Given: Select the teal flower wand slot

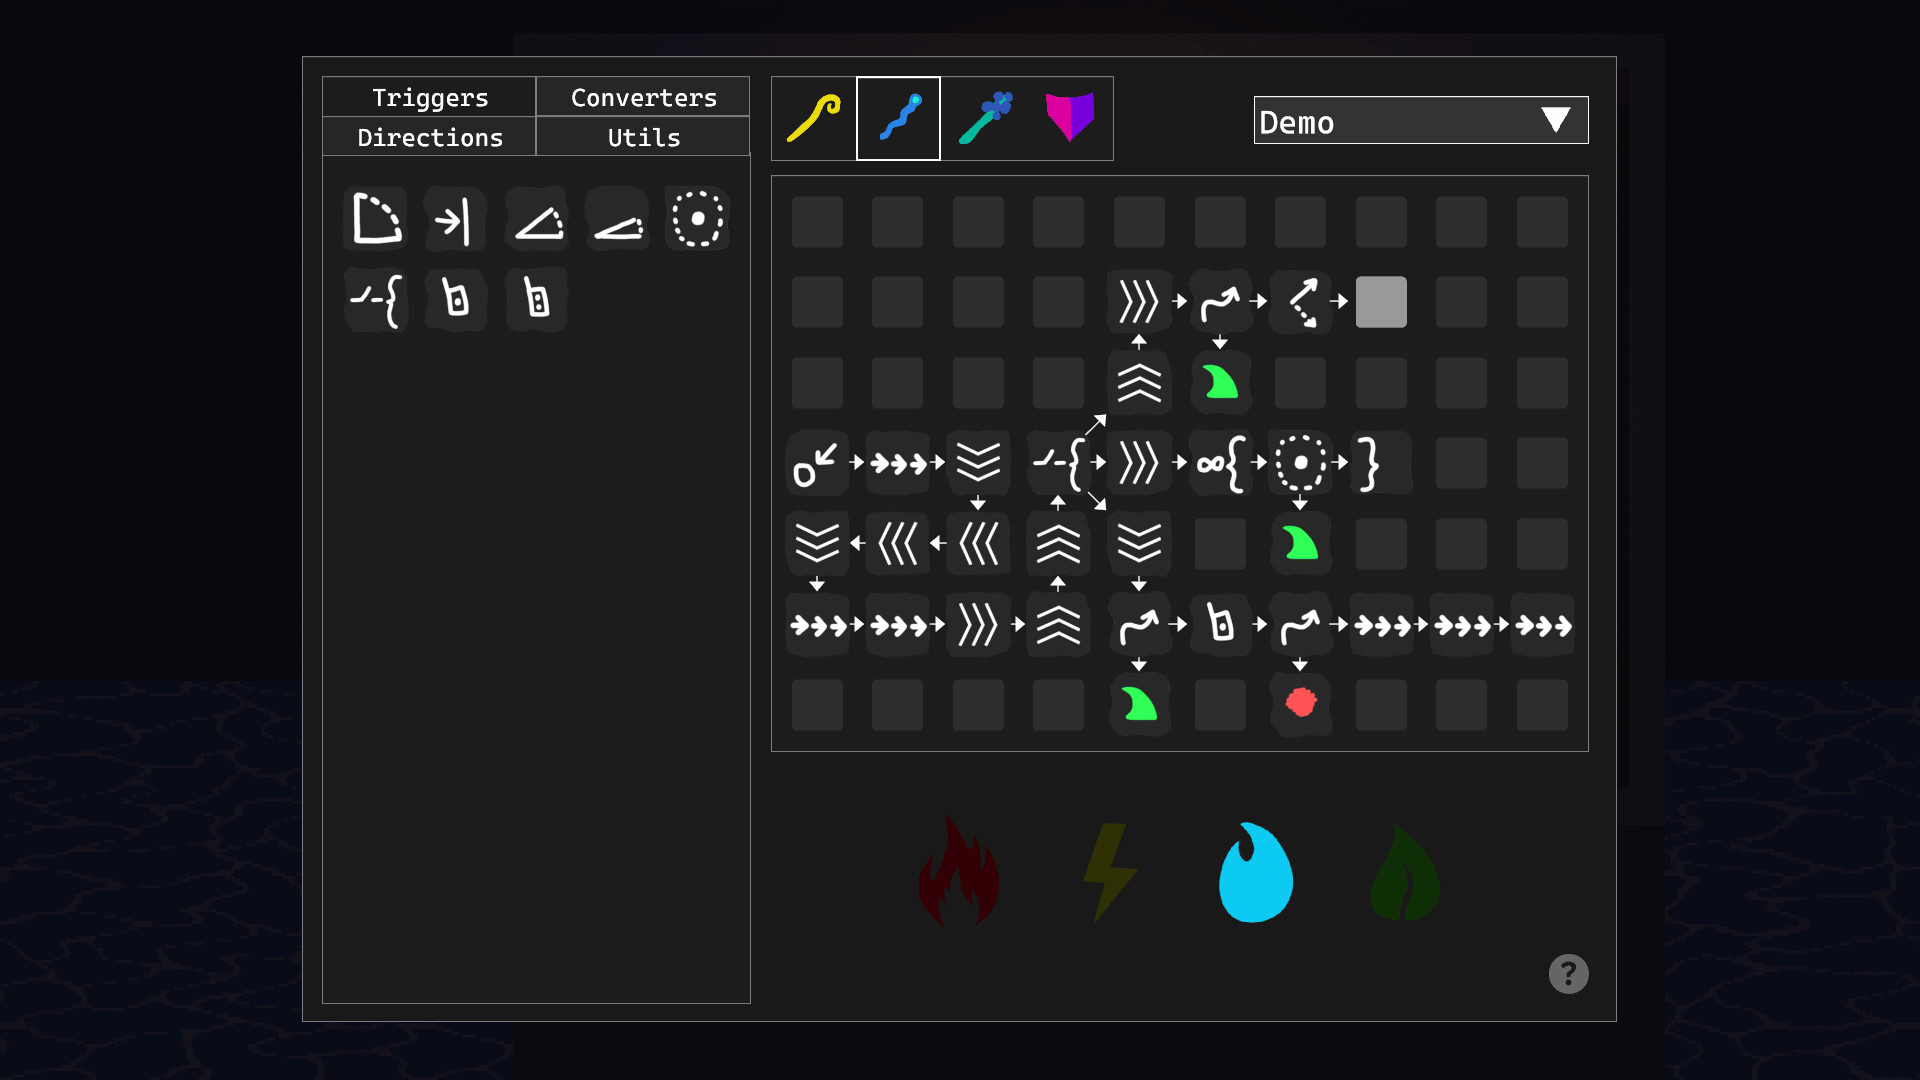Looking at the screenshot, I should coord(985,119).
